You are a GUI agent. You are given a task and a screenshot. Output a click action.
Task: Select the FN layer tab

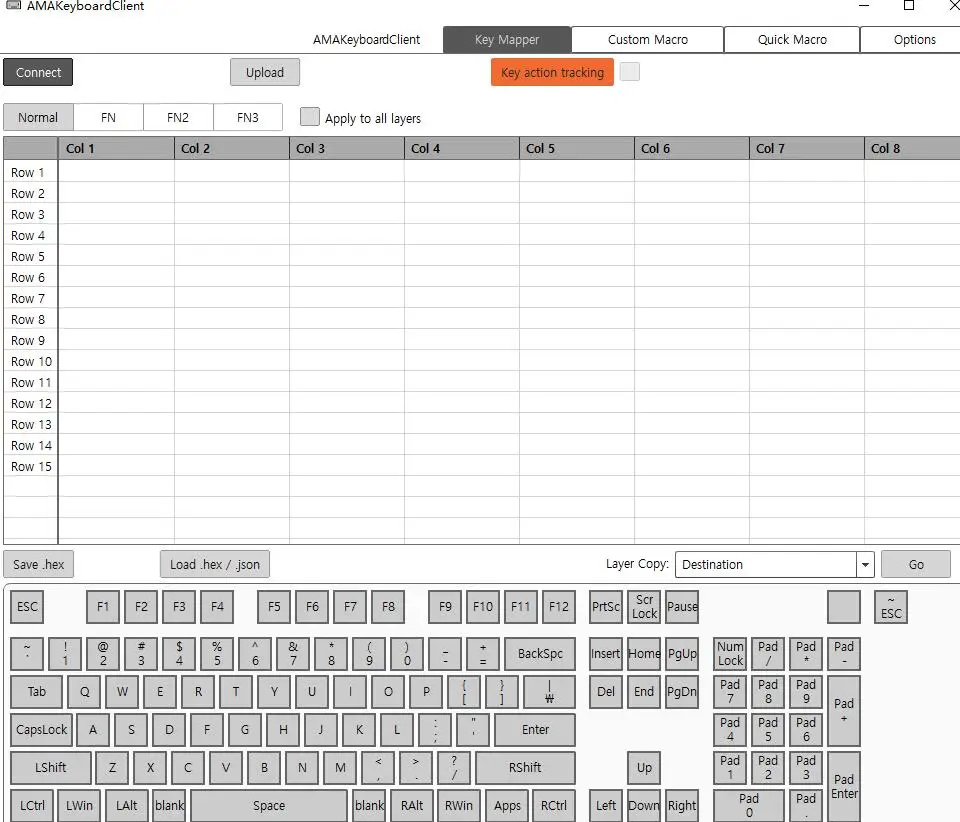108,117
